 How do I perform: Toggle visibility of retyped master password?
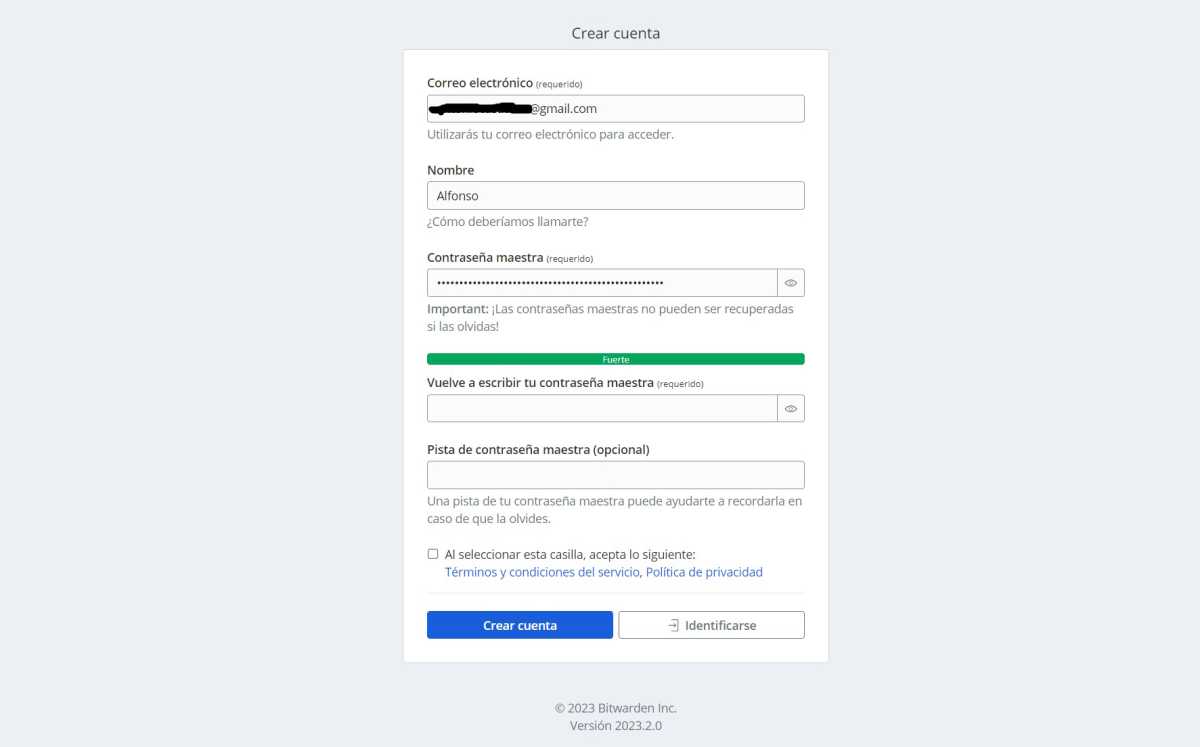pos(791,408)
